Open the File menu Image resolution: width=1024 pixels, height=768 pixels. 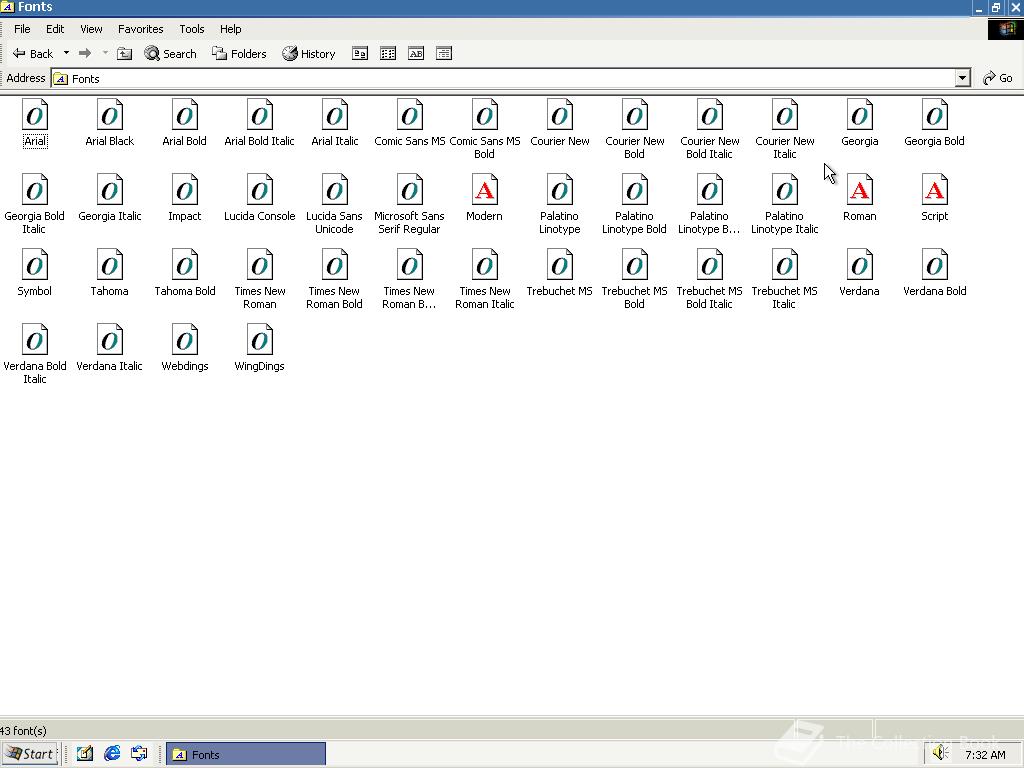(x=22, y=29)
